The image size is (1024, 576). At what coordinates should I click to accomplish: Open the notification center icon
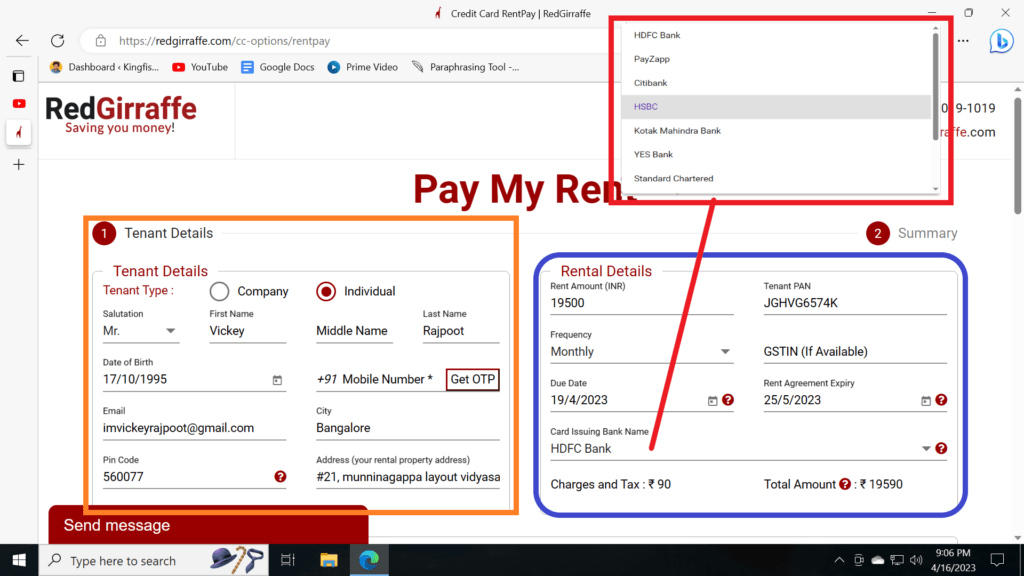(997, 560)
